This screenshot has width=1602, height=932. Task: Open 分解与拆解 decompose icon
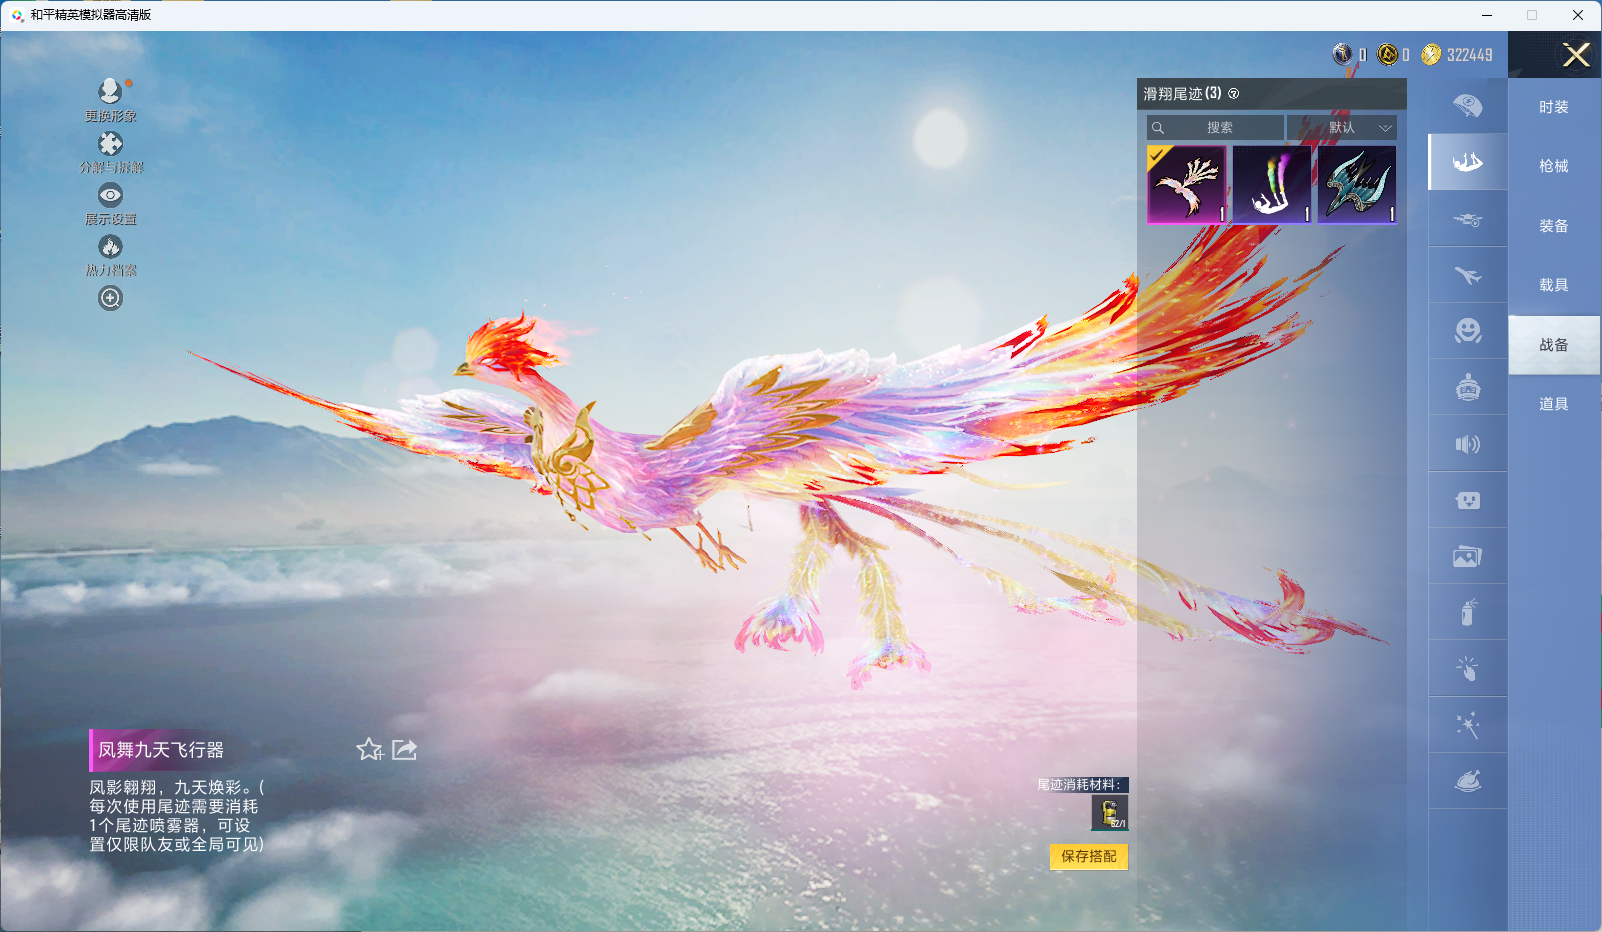[110, 144]
